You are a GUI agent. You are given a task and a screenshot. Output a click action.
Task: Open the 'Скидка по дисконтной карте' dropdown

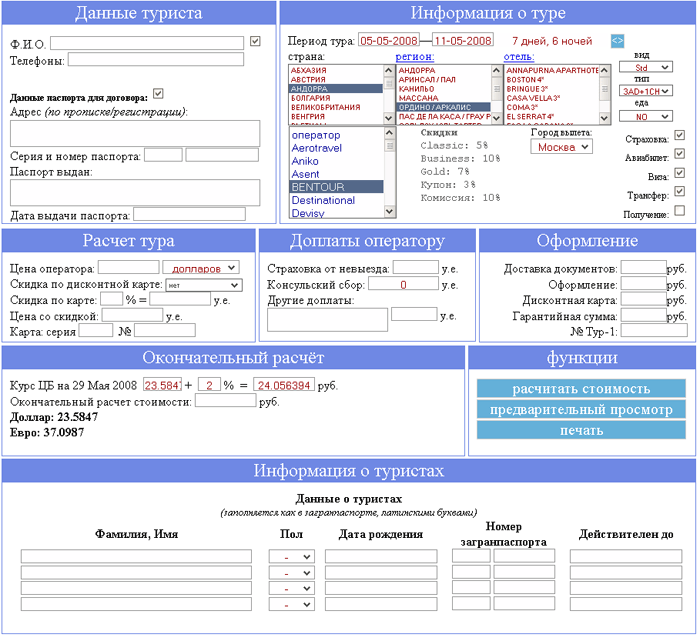pos(204,284)
